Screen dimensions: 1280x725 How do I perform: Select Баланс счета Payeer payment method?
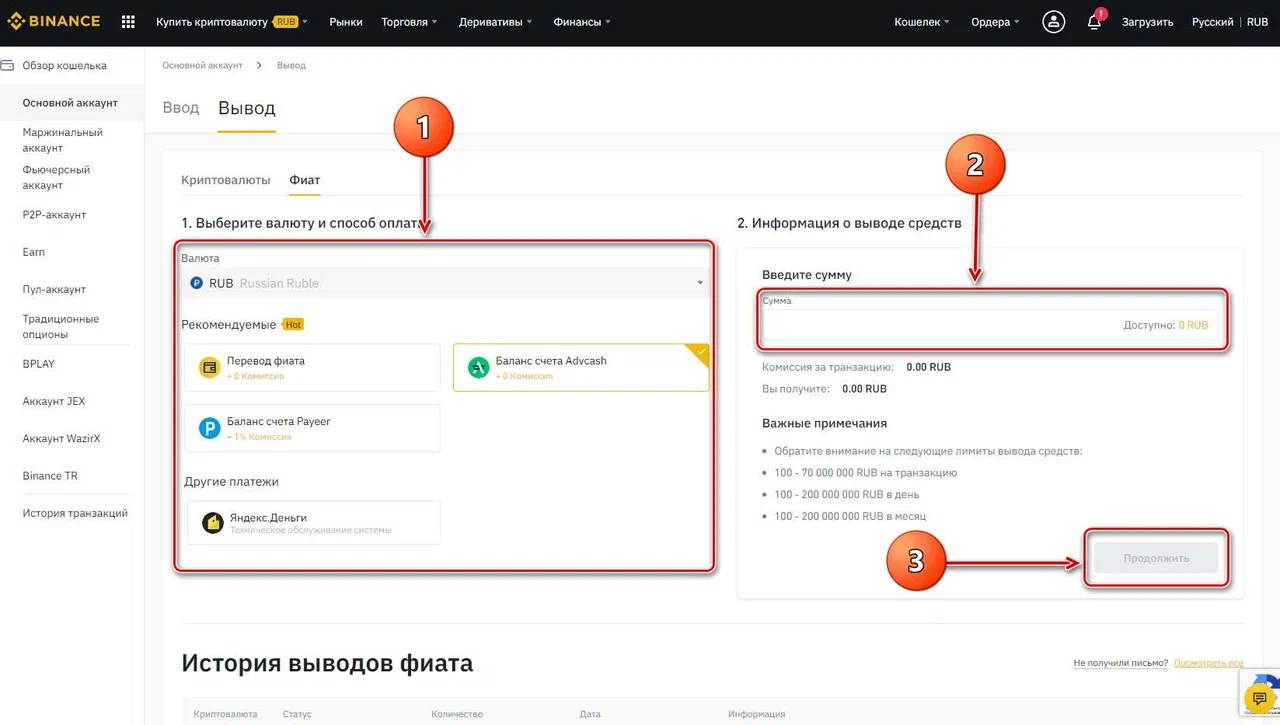[x=311, y=427]
